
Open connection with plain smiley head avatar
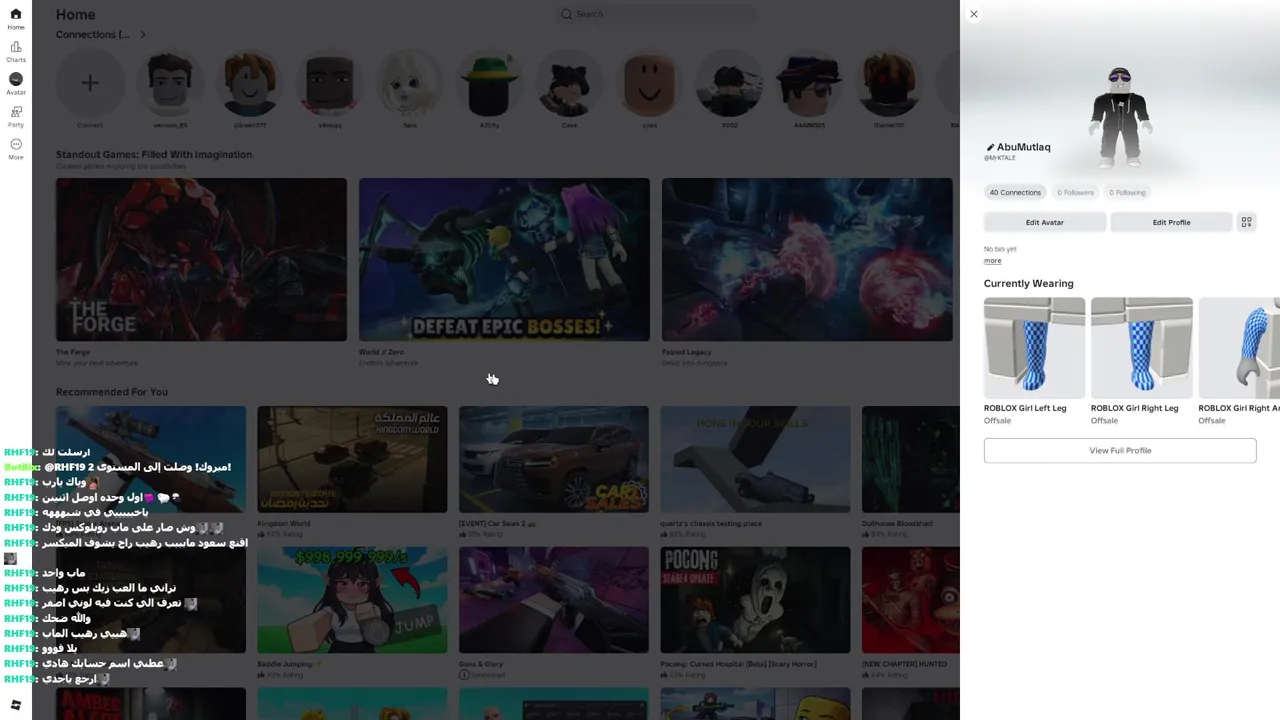pyautogui.click(x=650, y=83)
